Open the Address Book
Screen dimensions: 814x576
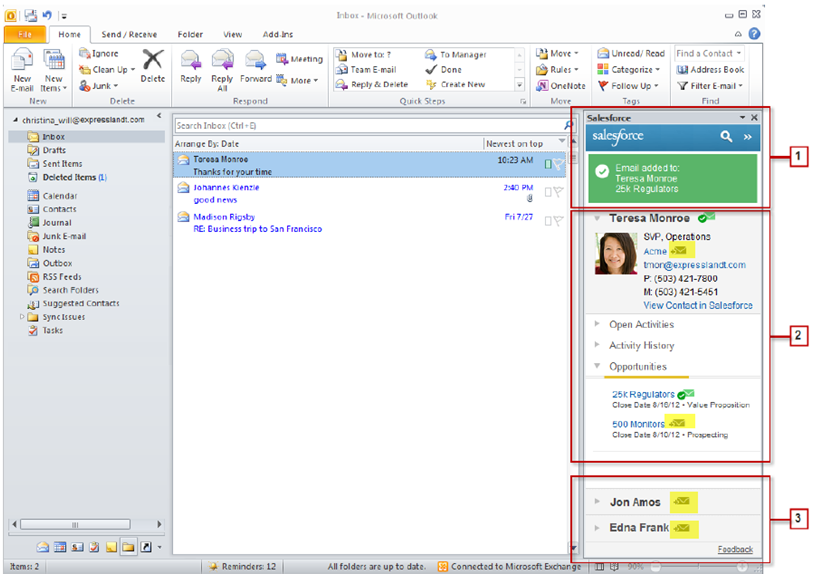pos(710,70)
